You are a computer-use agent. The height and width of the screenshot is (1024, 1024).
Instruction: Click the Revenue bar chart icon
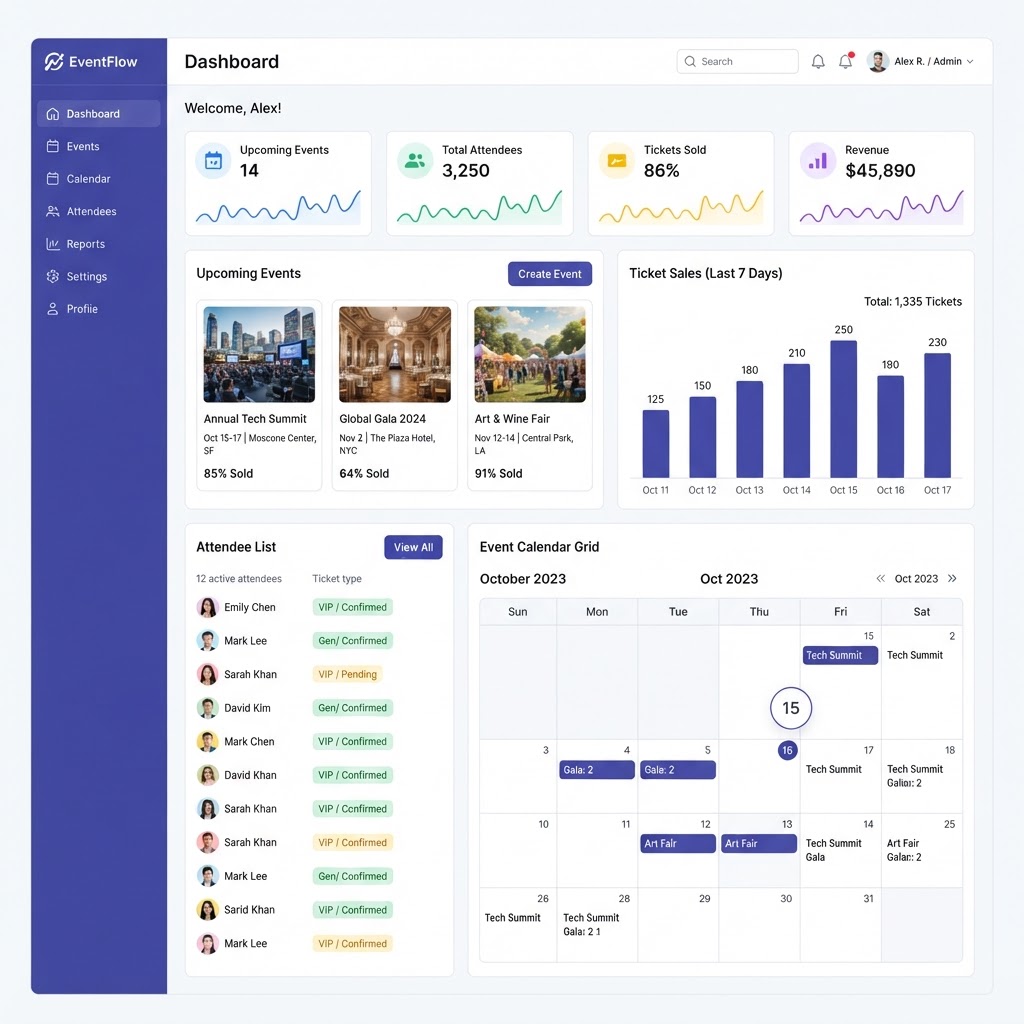click(x=818, y=160)
